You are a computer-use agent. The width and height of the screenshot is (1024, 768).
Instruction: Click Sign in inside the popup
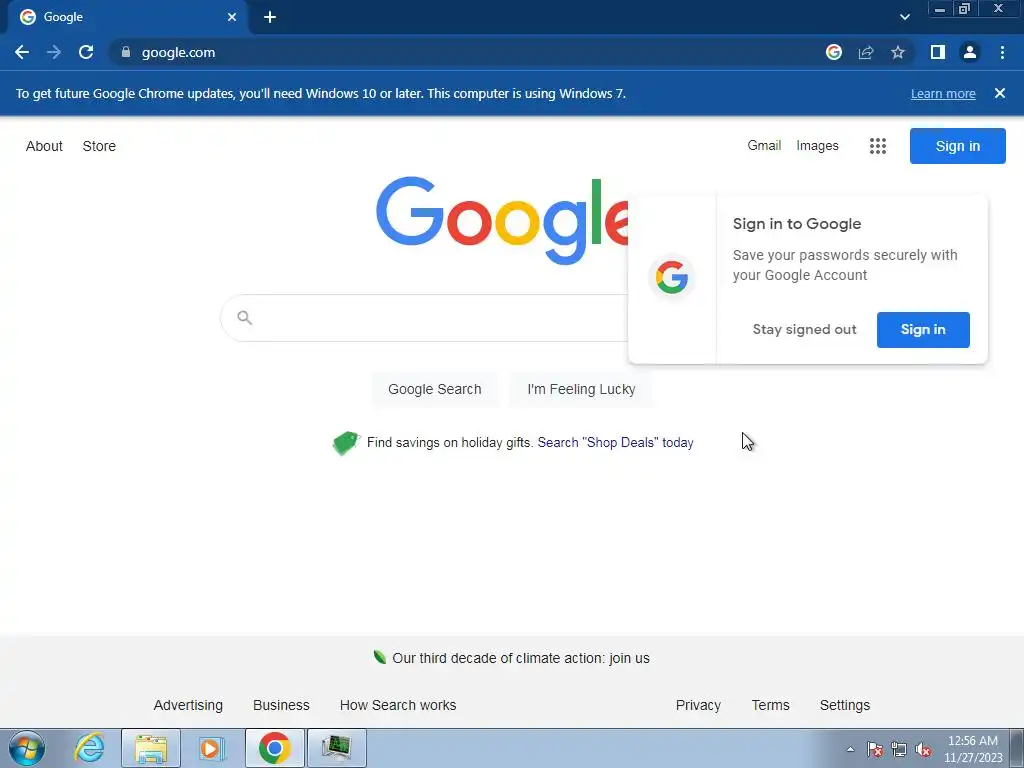[923, 330]
